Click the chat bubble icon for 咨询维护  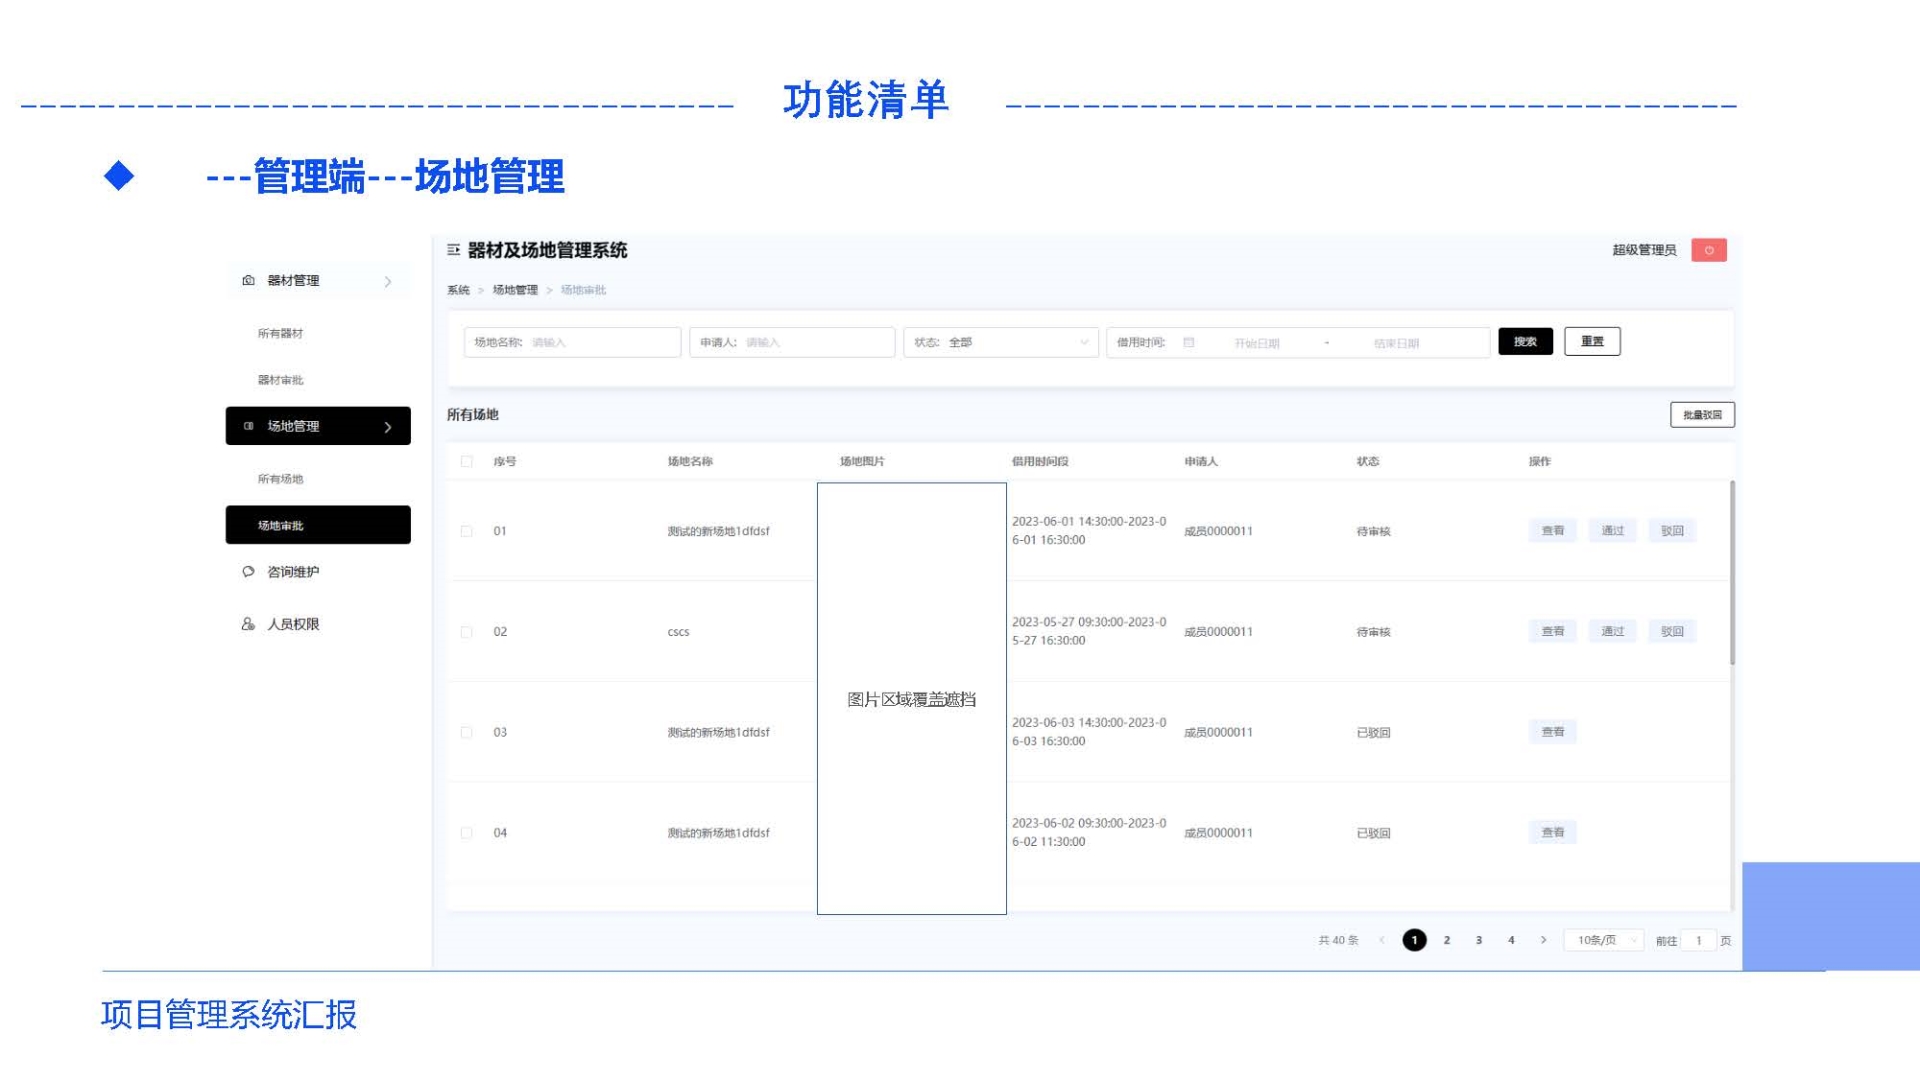click(x=248, y=572)
